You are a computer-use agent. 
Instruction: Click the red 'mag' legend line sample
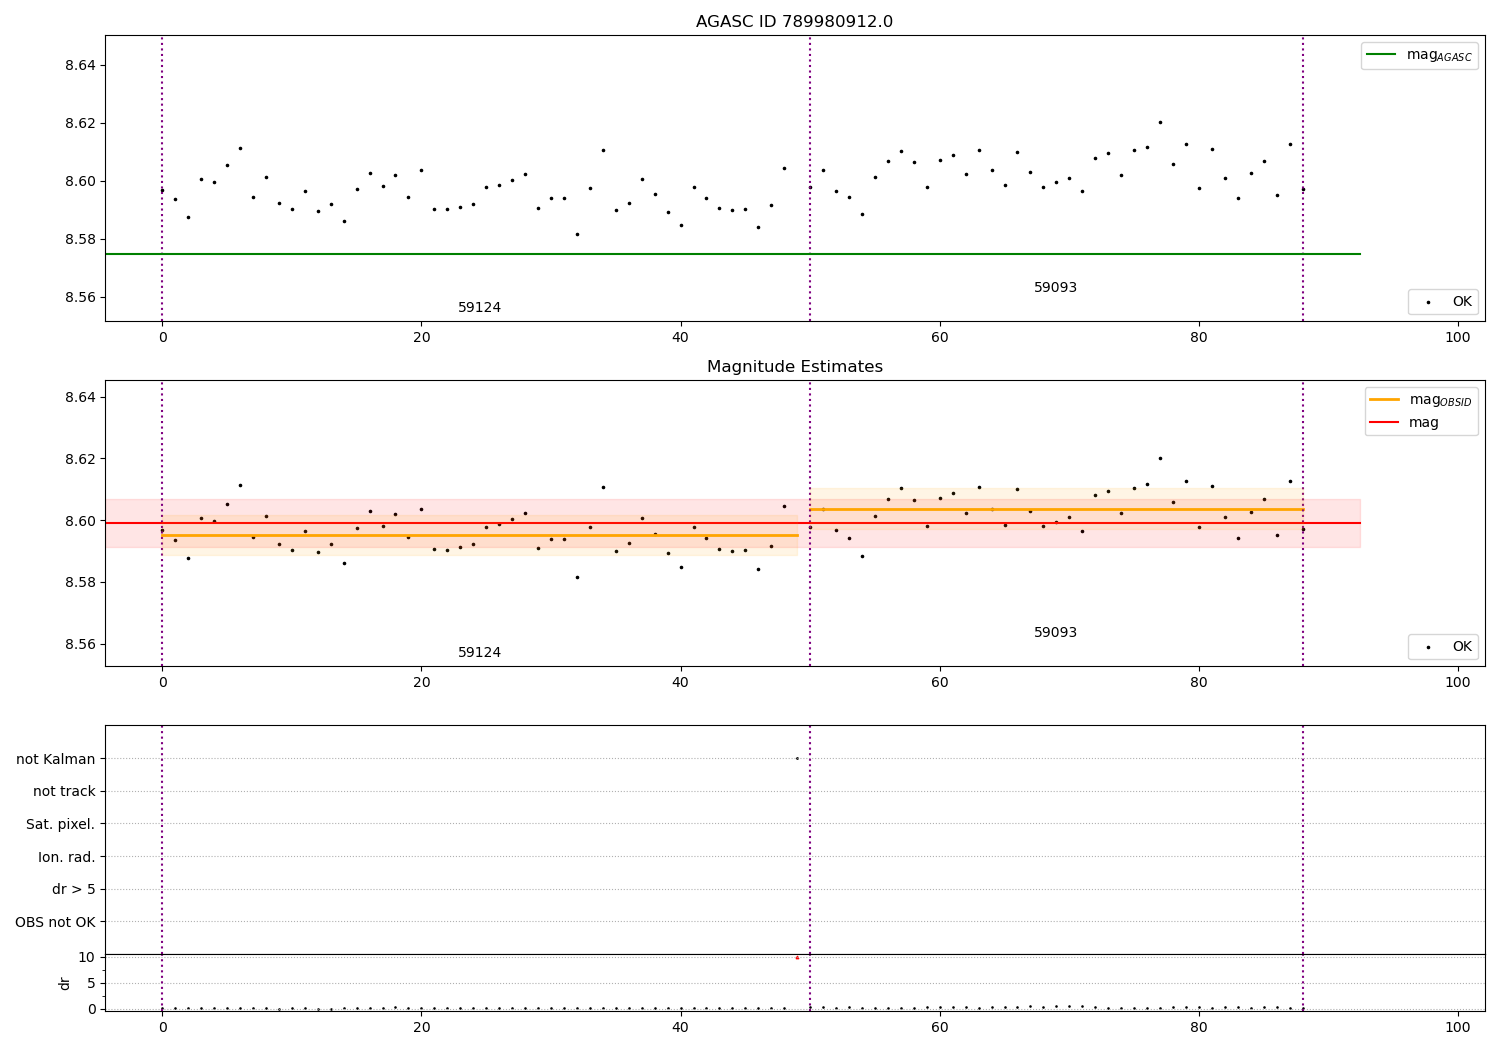[x=1384, y=422]
